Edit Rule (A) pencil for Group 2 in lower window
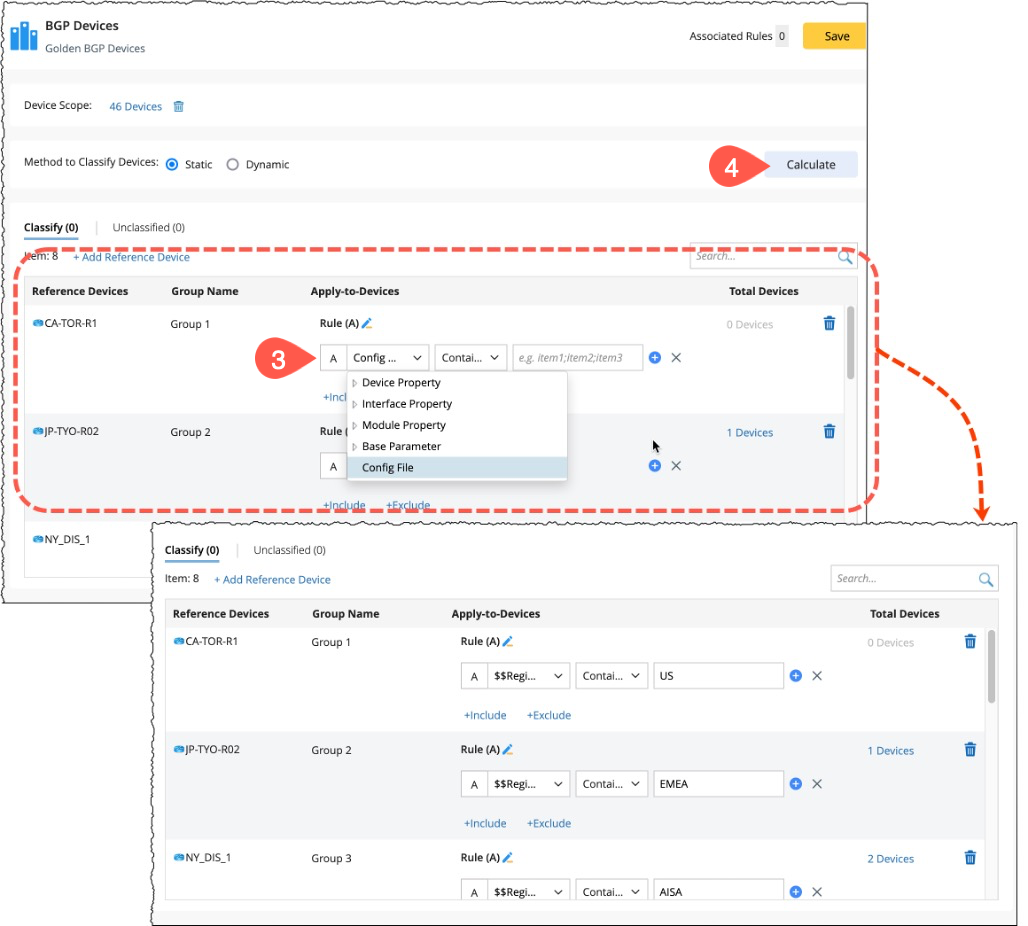Image resolution: width=1028 pixels, height=926 pixels. pyautogui.click(x=507, y=749)
